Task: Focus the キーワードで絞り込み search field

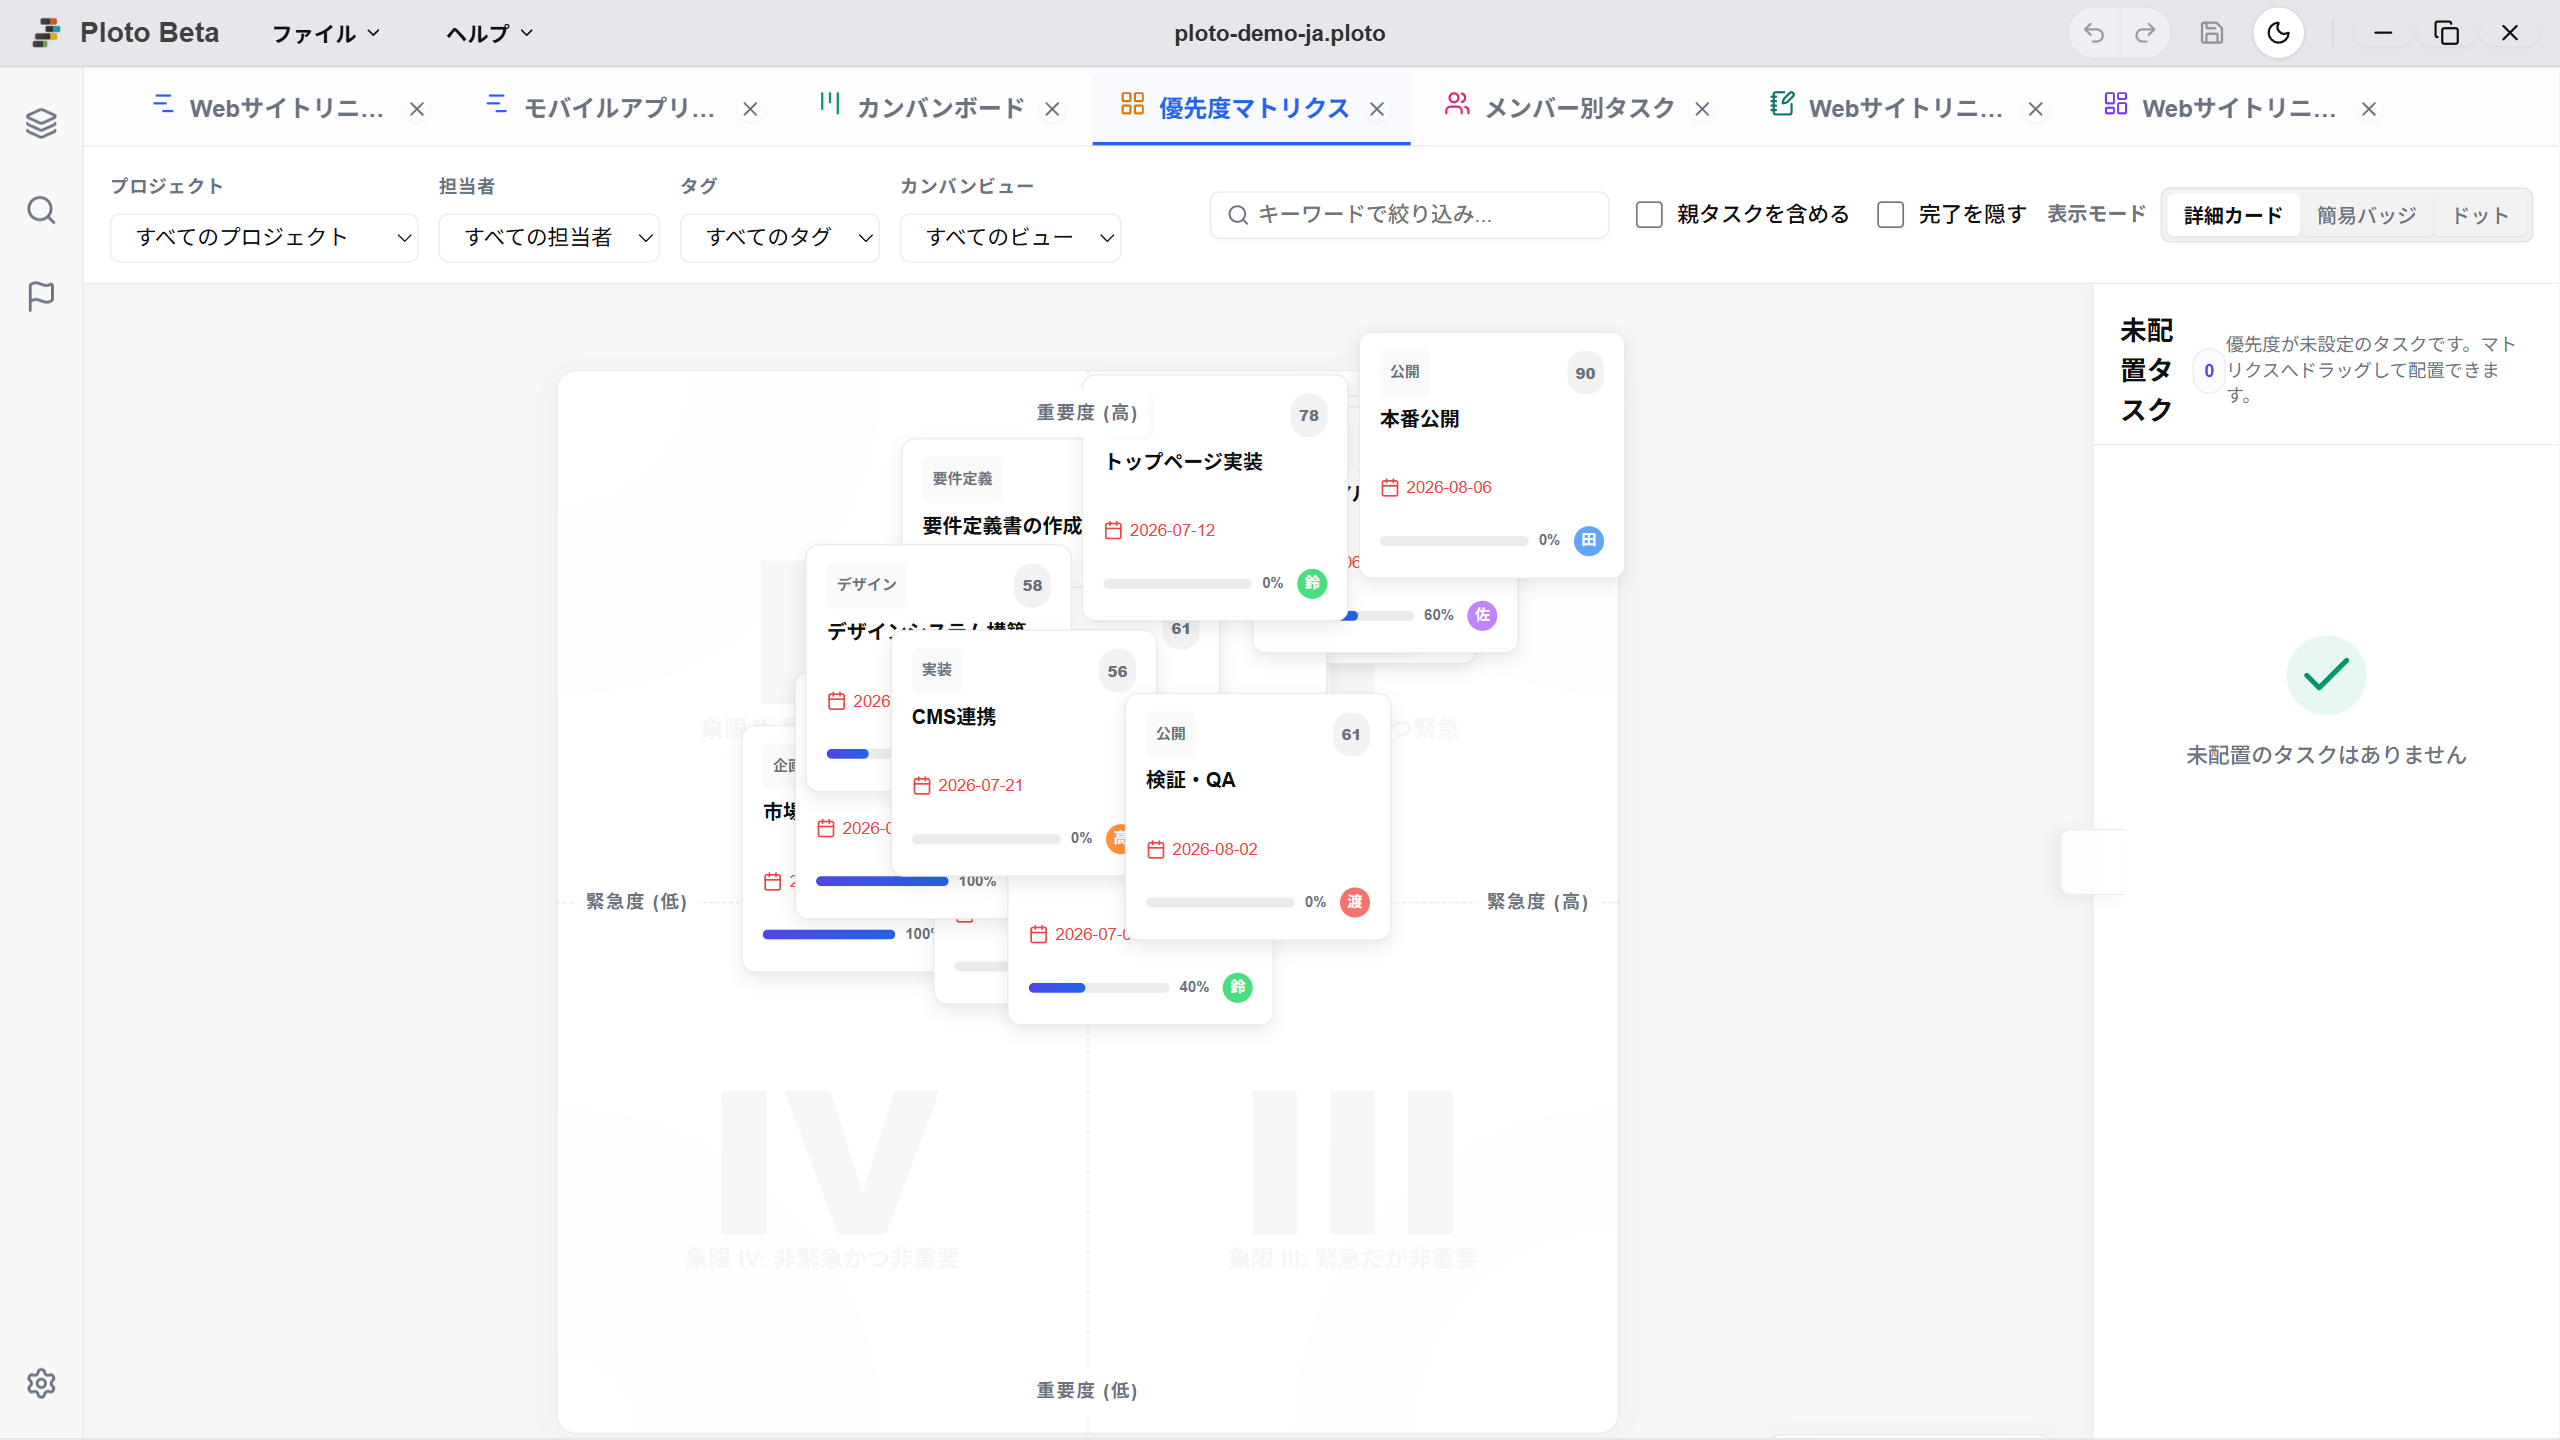Action: 1409,215
